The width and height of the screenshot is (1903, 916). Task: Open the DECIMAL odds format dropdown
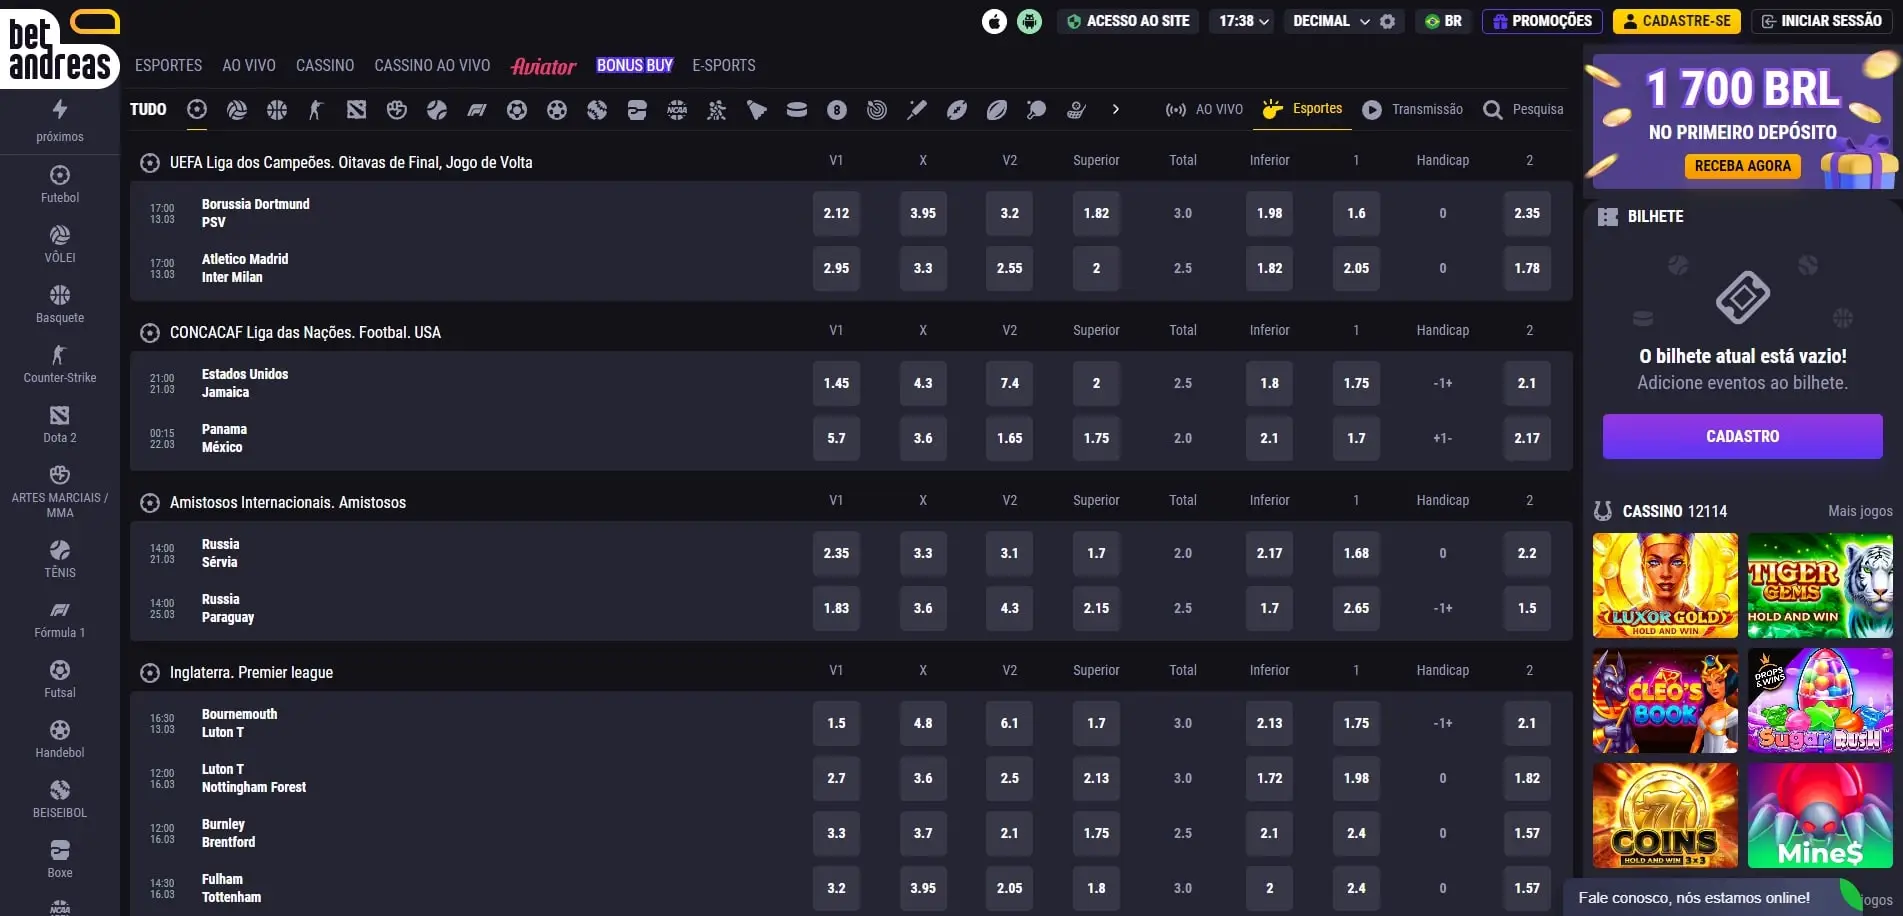(x=1330, y=21)
